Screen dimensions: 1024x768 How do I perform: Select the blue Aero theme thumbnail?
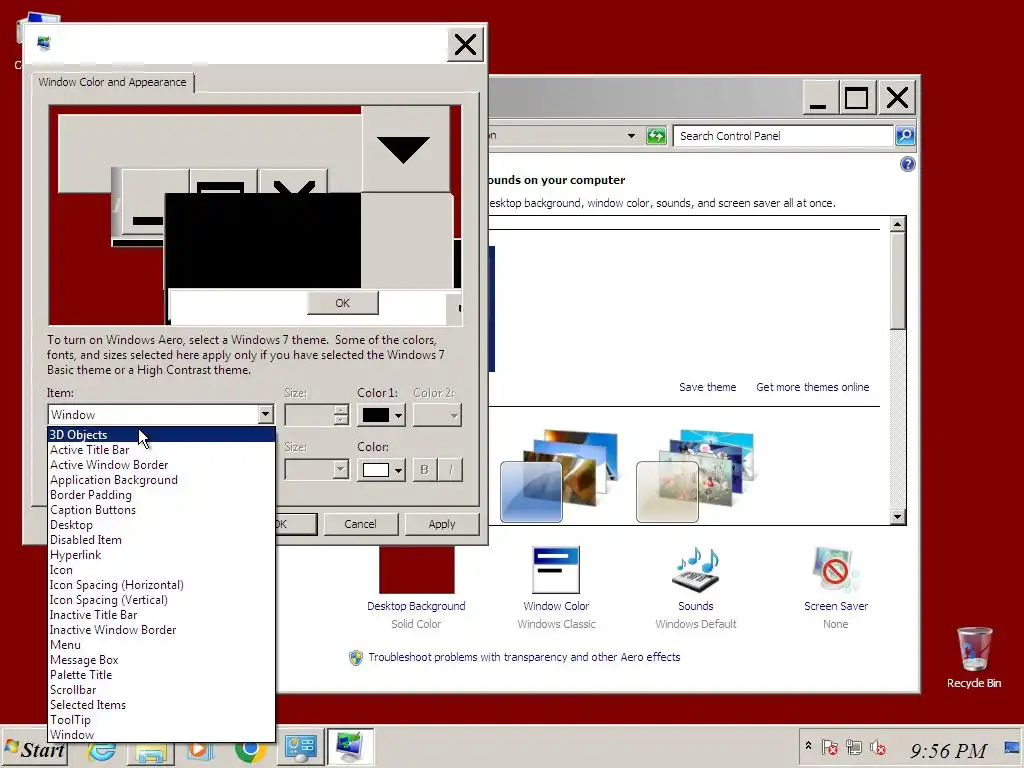tap(559, 475)
